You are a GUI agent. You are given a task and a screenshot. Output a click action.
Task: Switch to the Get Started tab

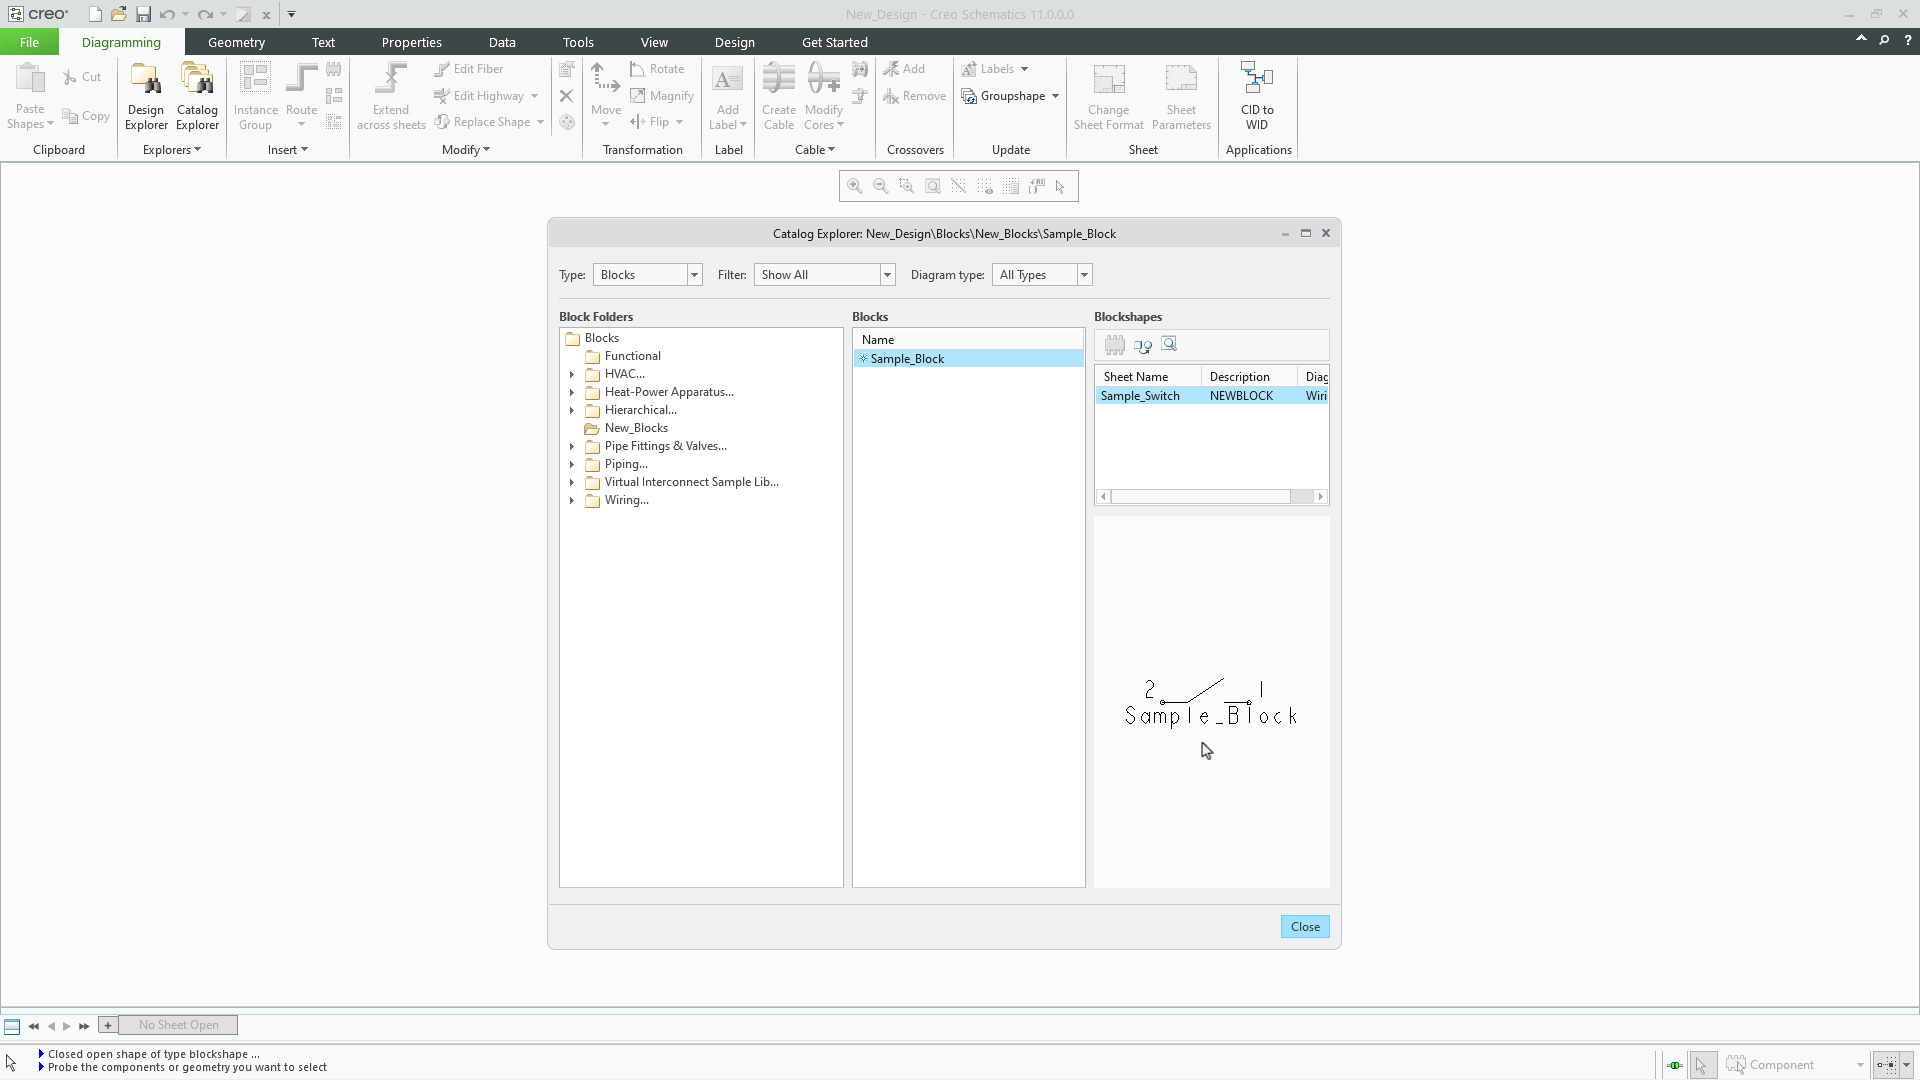point(834,42)
